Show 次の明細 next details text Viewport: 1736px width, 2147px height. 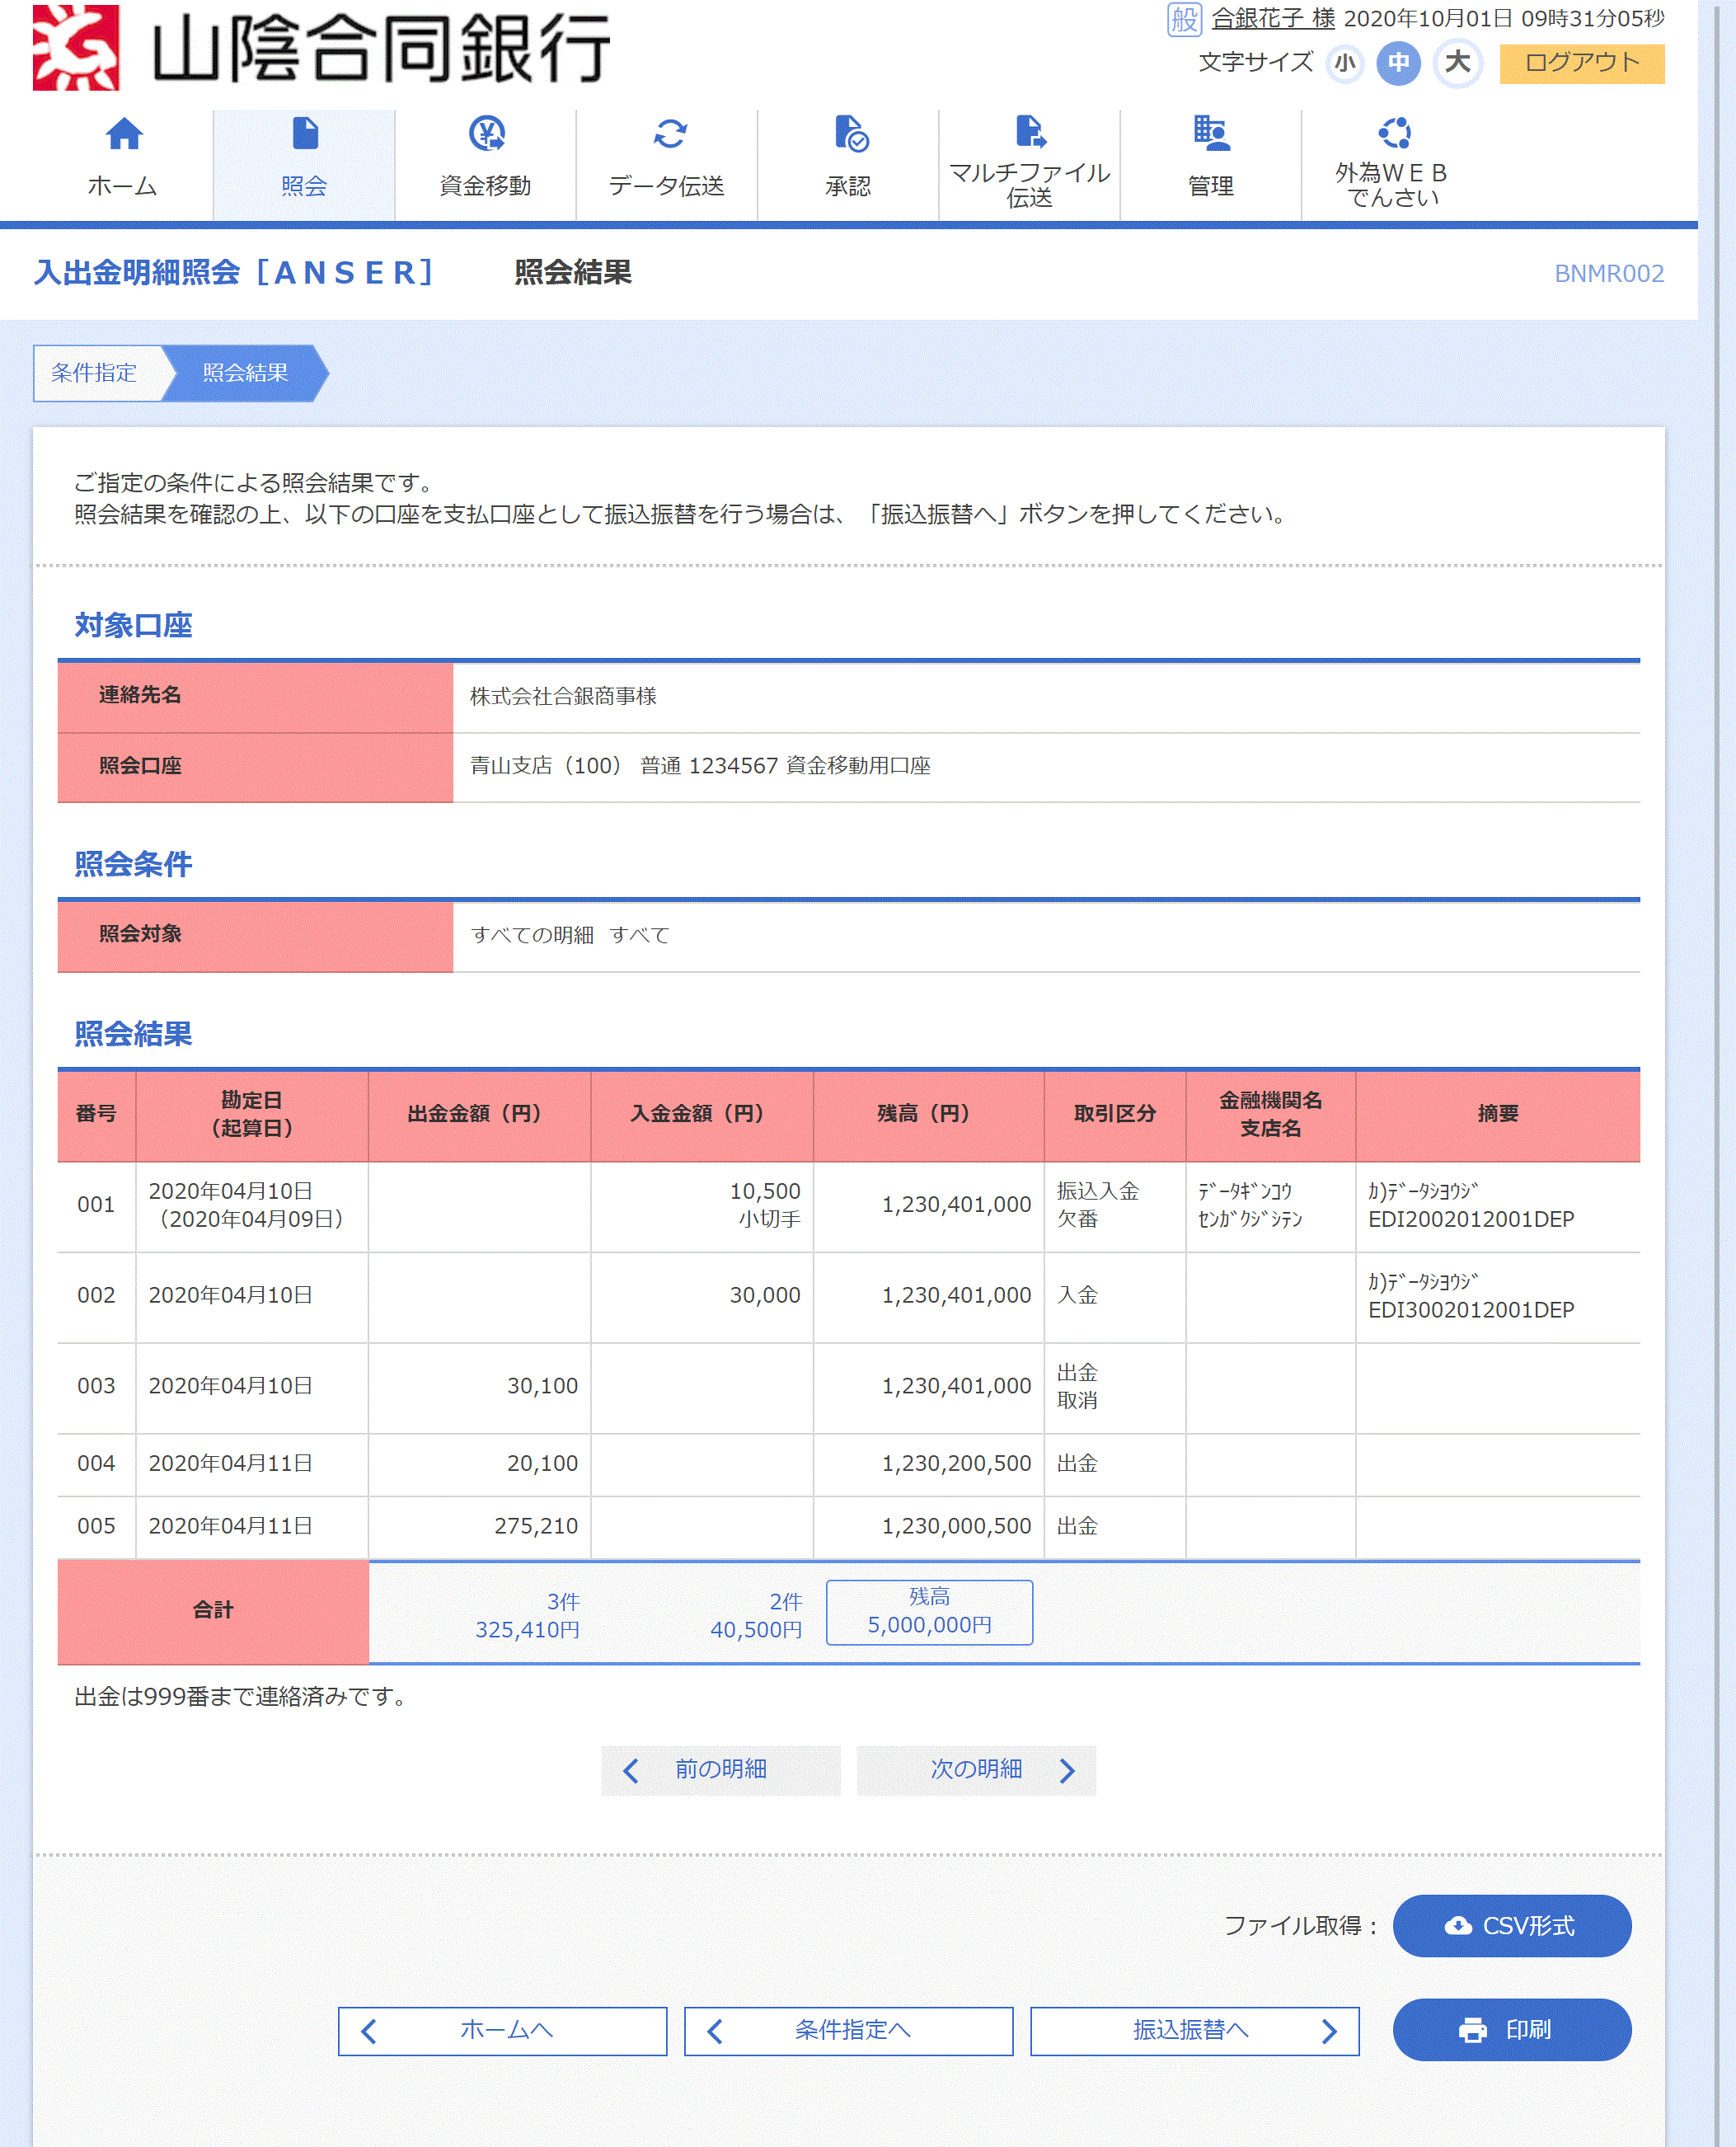click(x=977, y=1769)
